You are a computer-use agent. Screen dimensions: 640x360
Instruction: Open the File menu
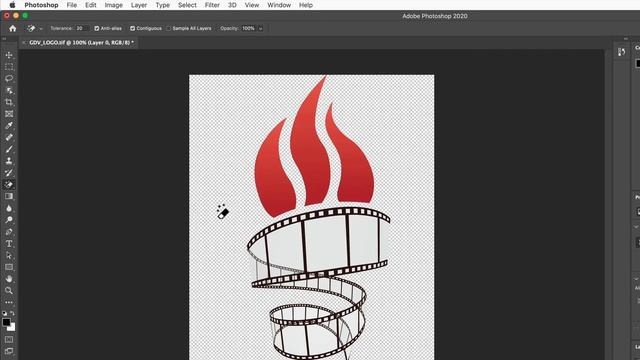[72, 5]
